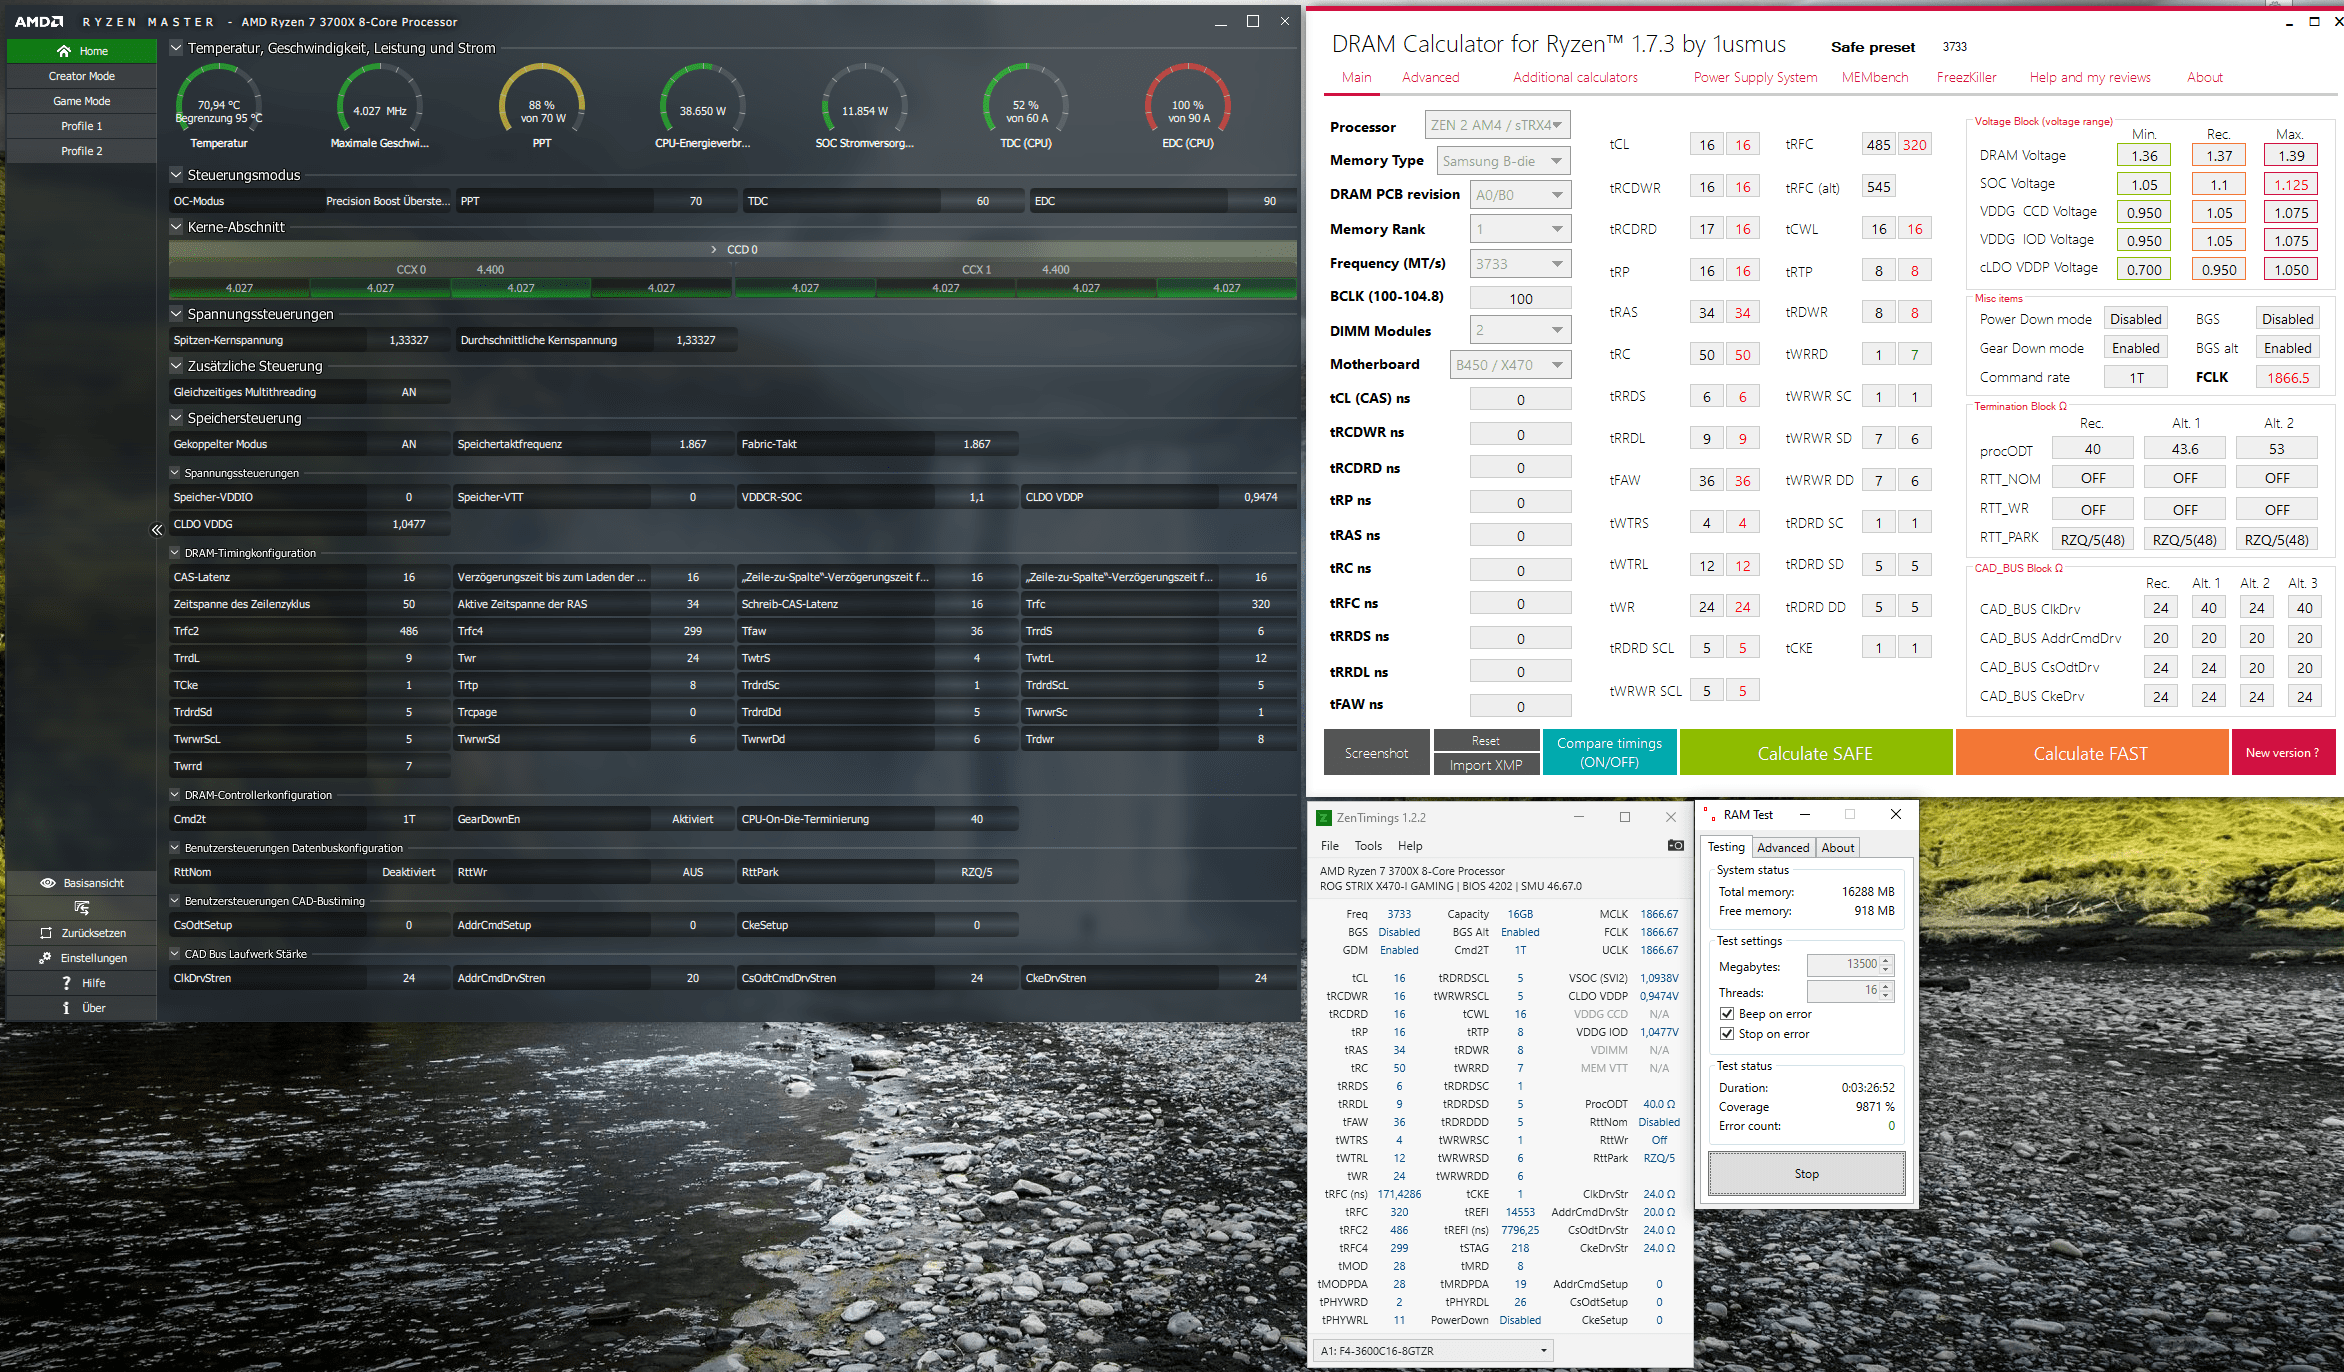Image resolution: width=2344 pixels, height=1372 pixels.
Task: Click the Home icon in Ryzen Master sidebar
Action: point(64,51)
